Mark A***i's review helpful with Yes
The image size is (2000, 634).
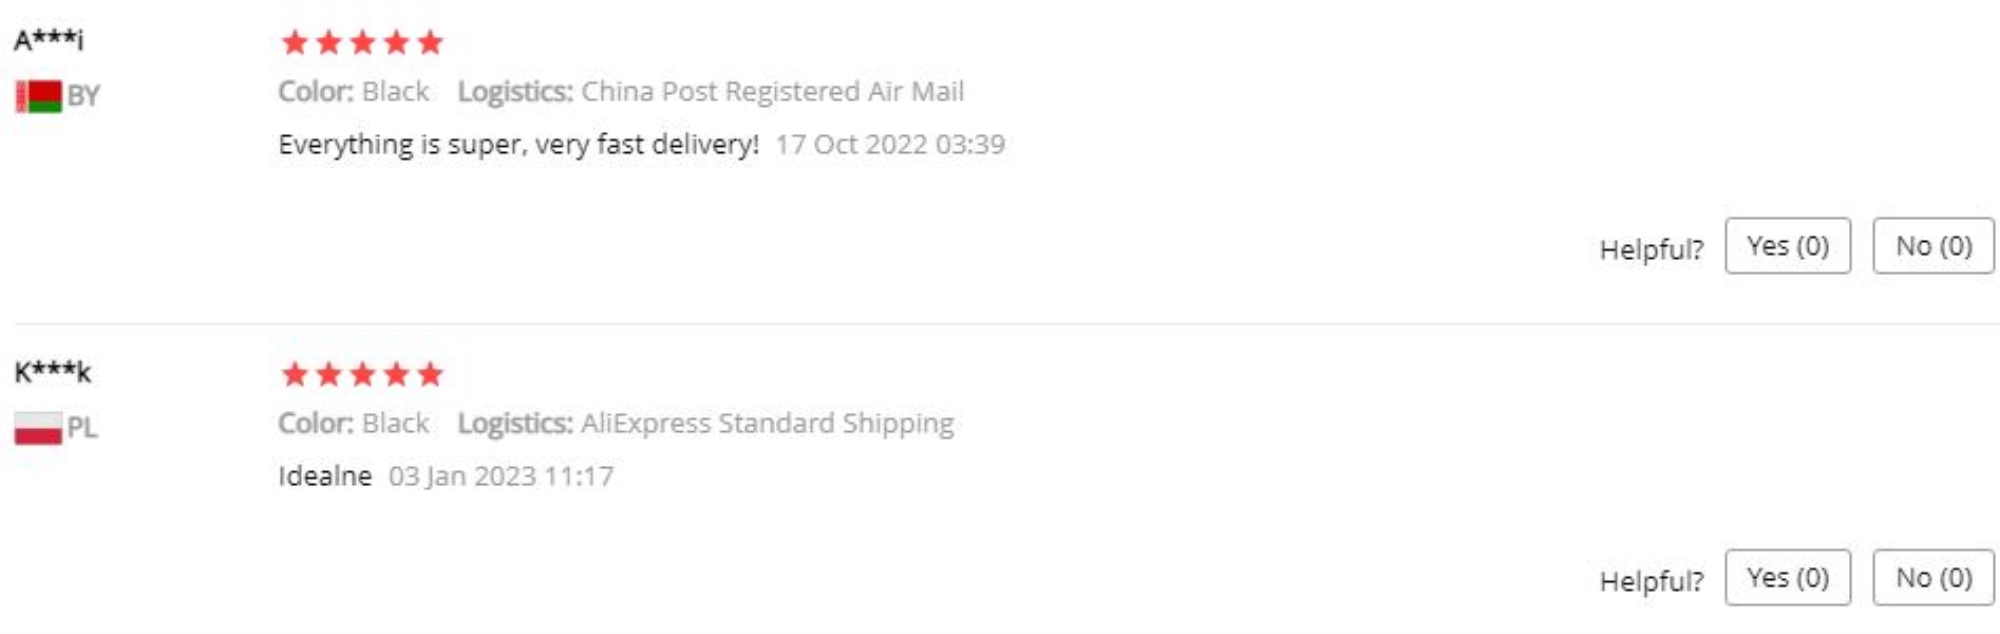tap(1788, 246)
